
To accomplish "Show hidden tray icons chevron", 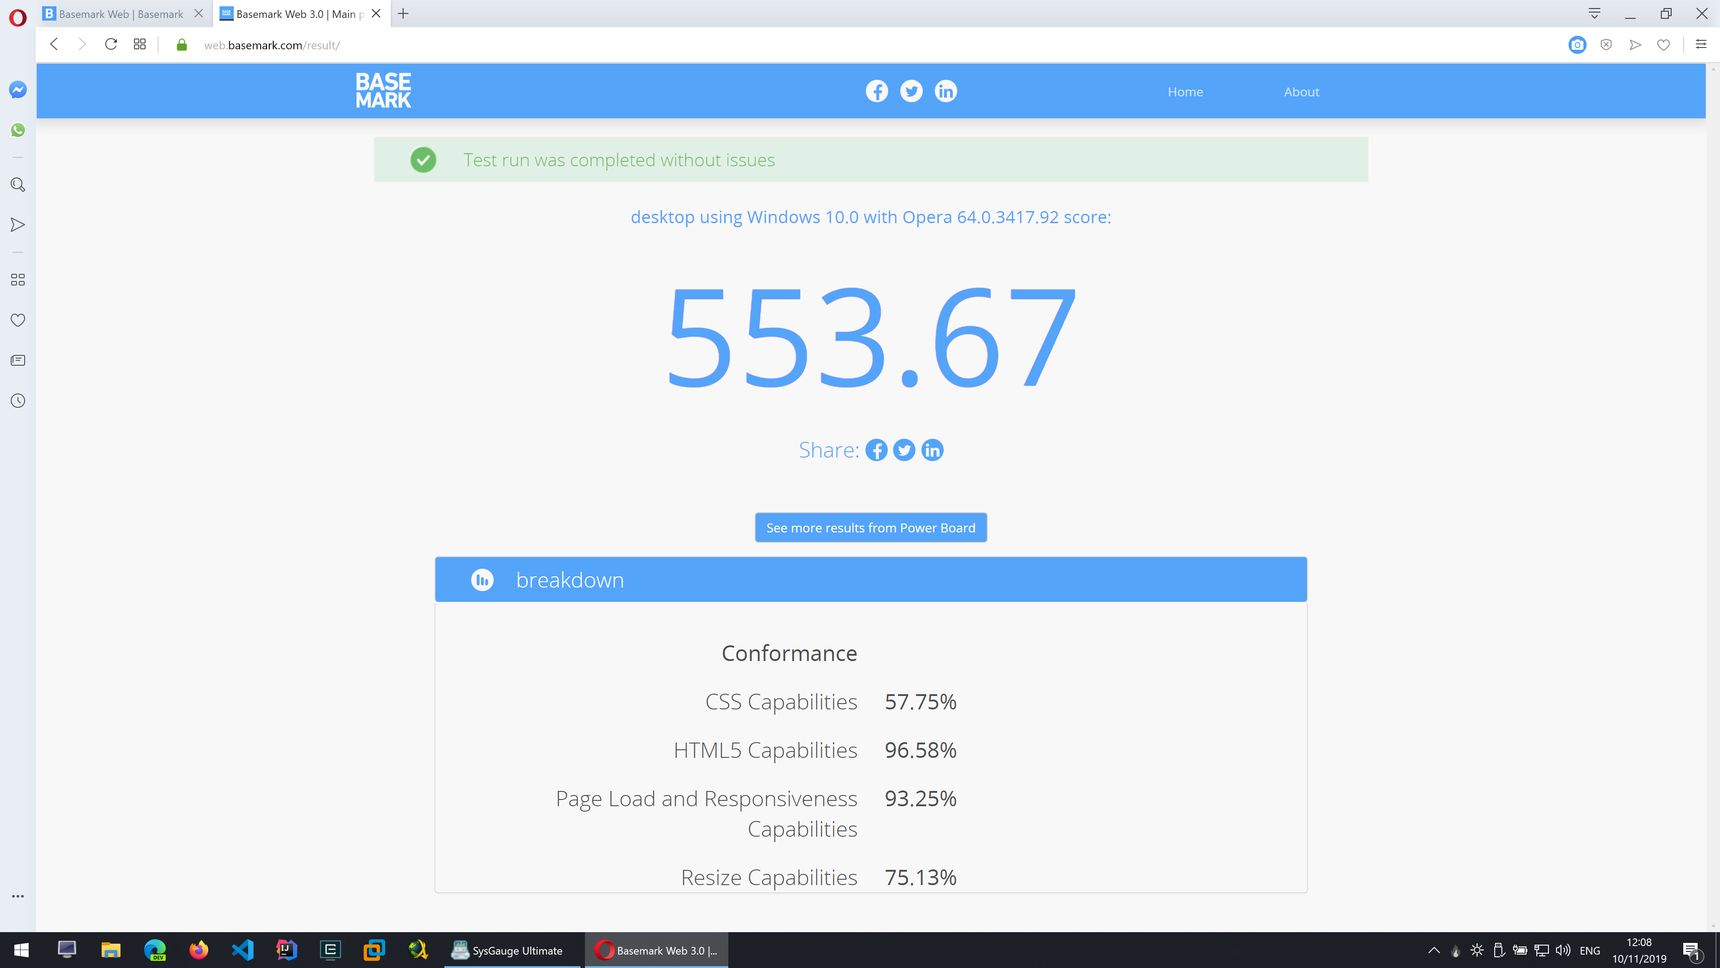I will [1434, 950].
